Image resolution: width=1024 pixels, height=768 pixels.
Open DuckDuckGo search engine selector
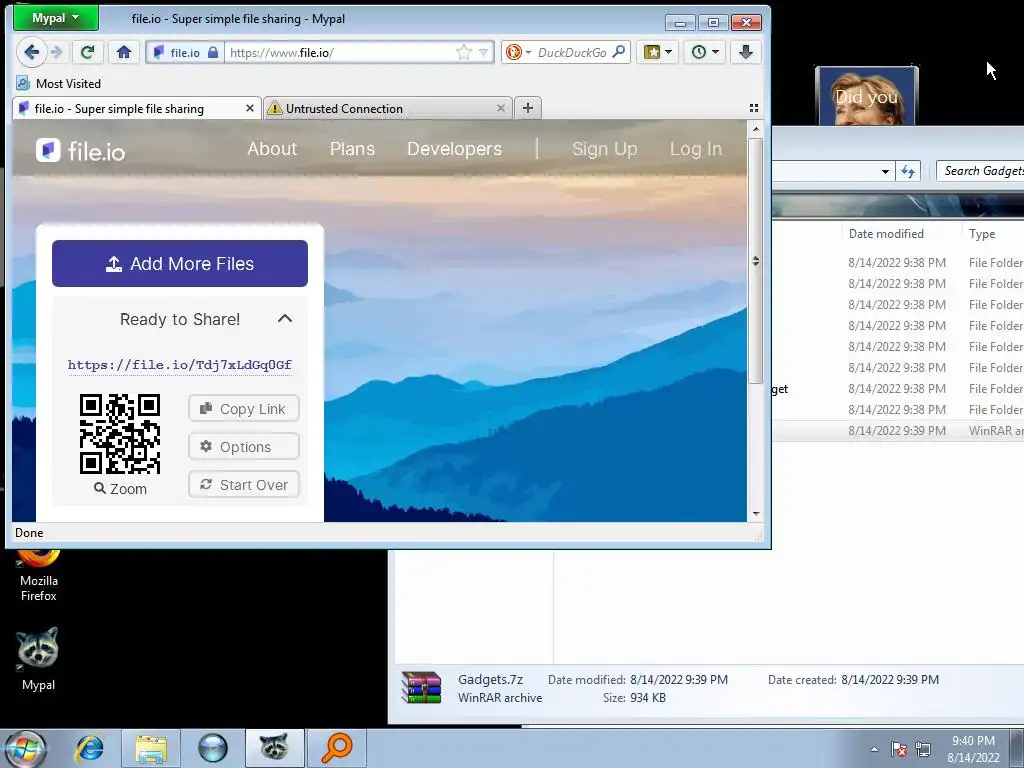[519, 52]
